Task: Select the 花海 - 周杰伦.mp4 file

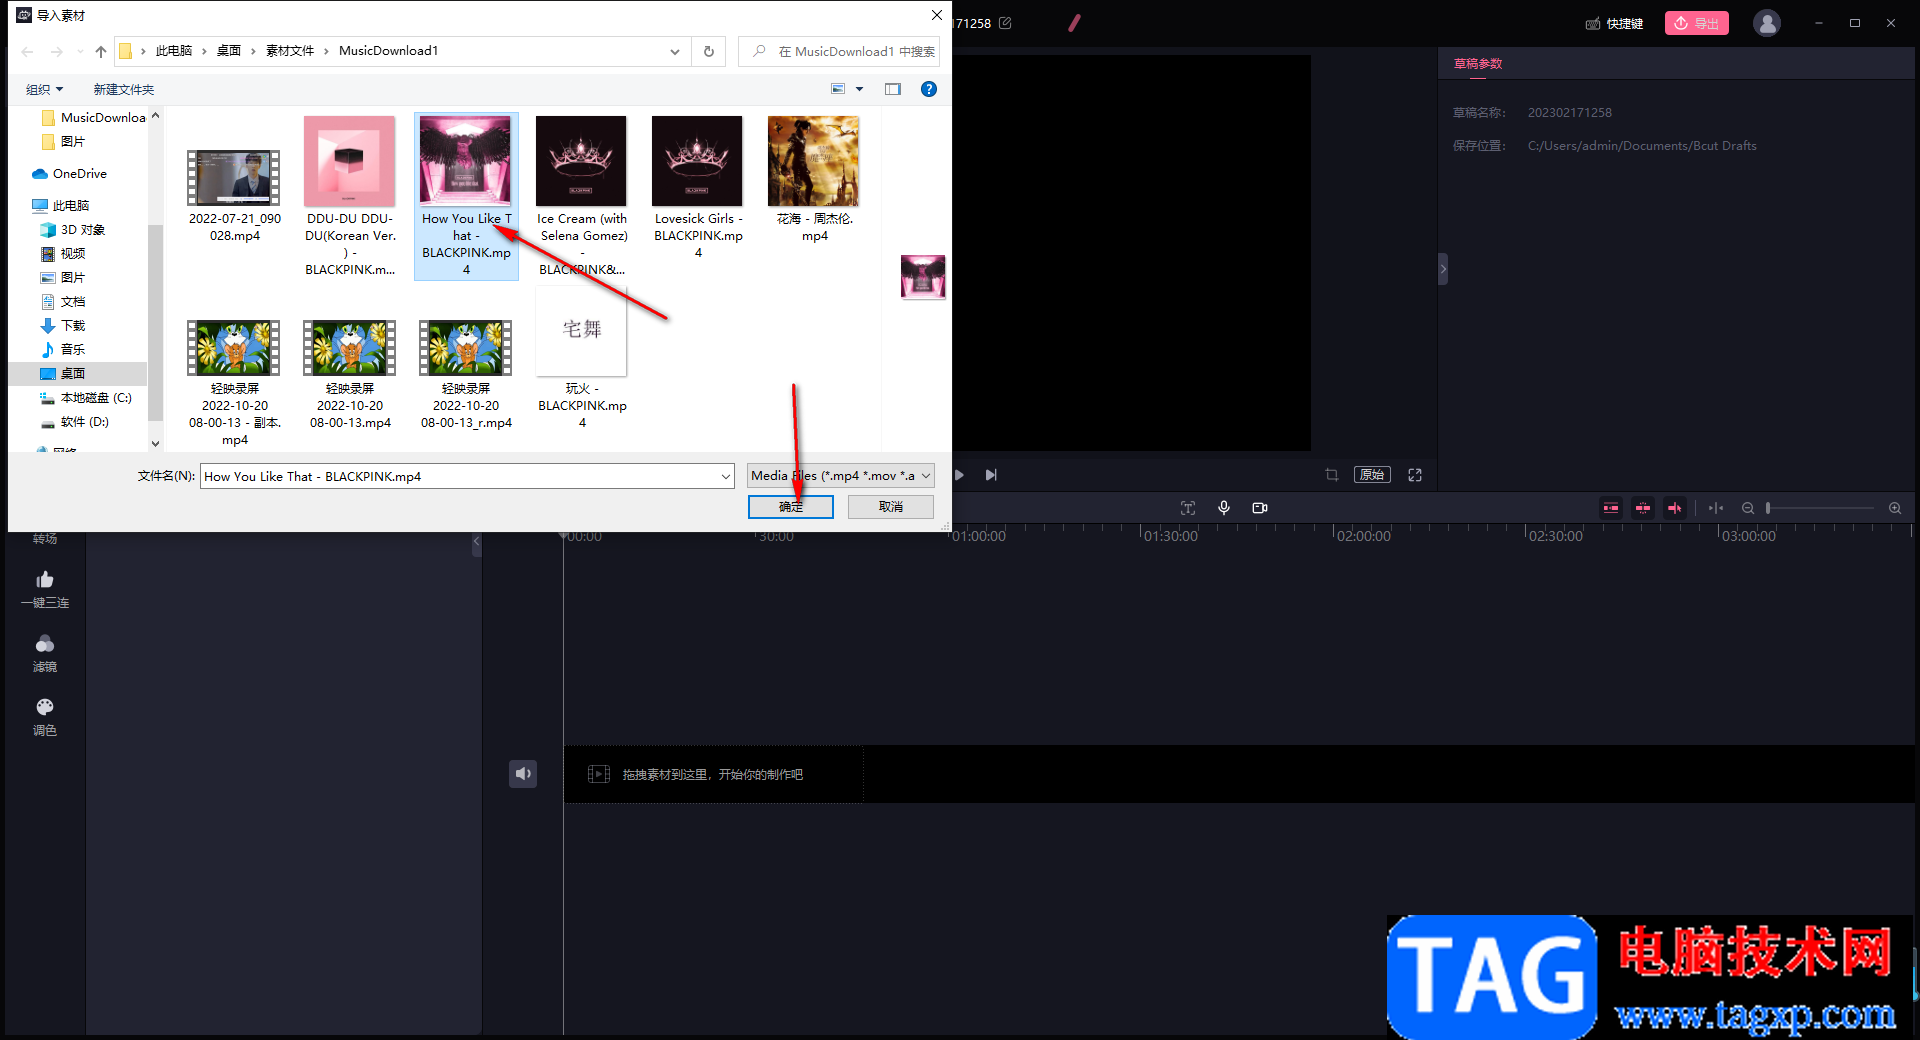Action: click(x=814, y=180)
